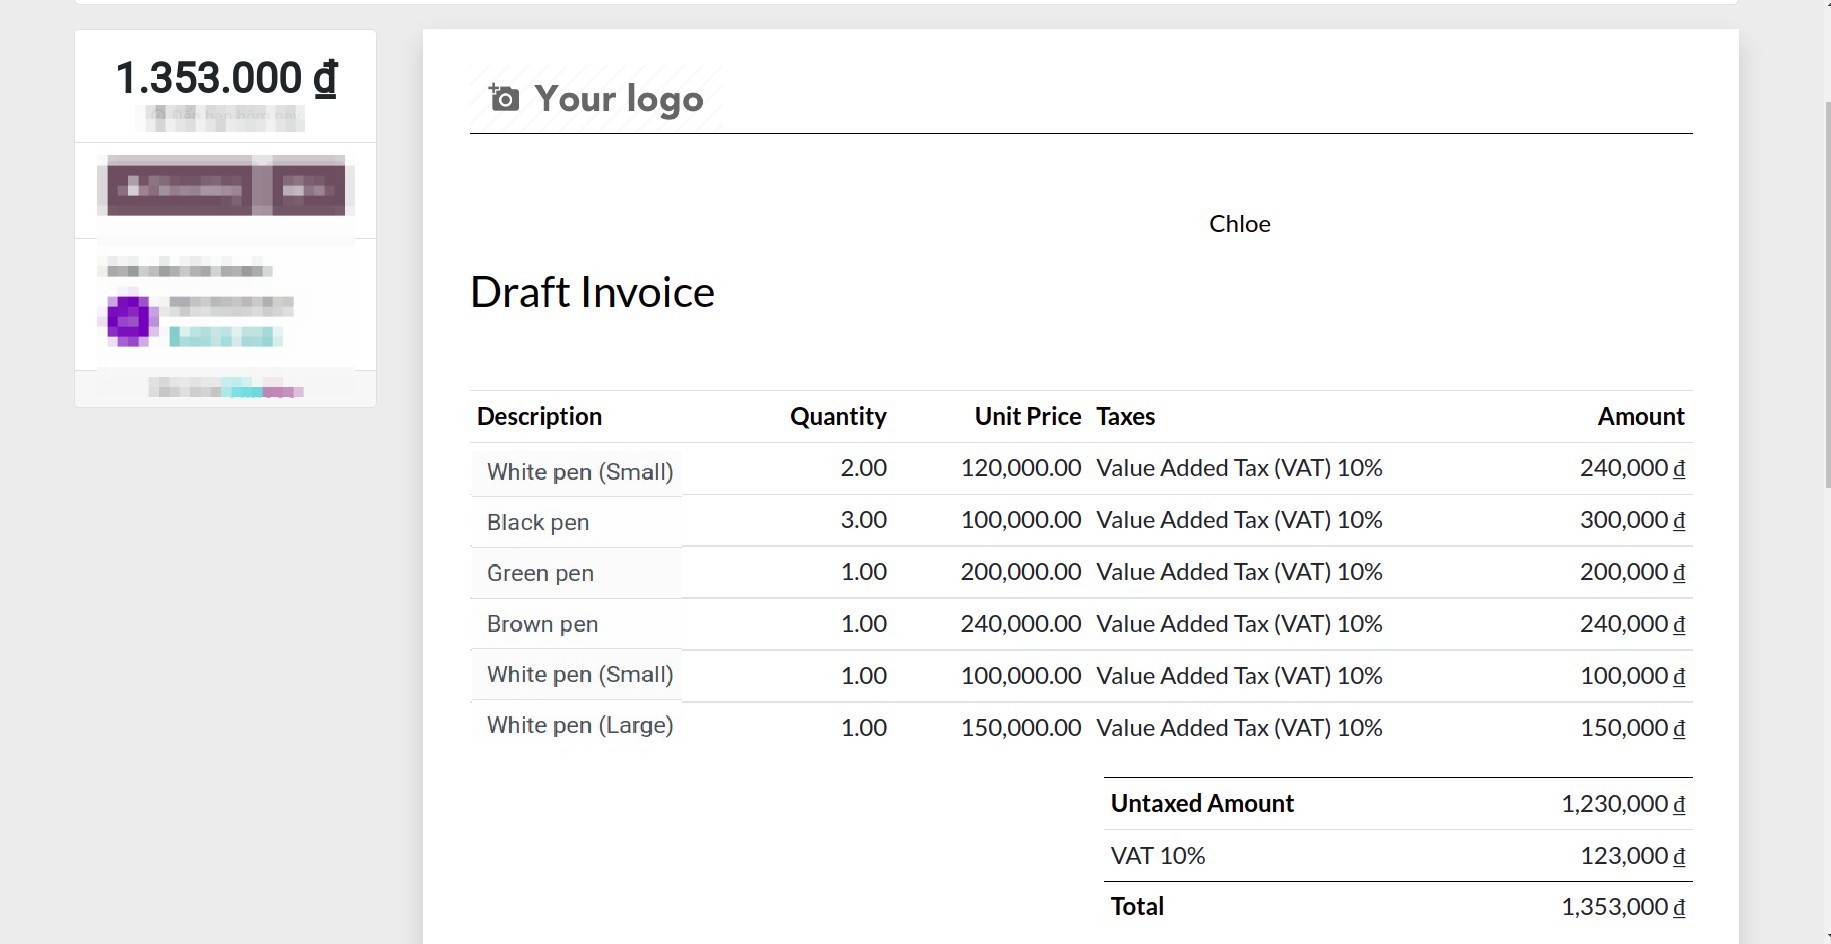Select the total '1.353.000 đ' in the sidebar
Image resolution: width=1831 pixels, height=944 pixels.
[226, 77]
